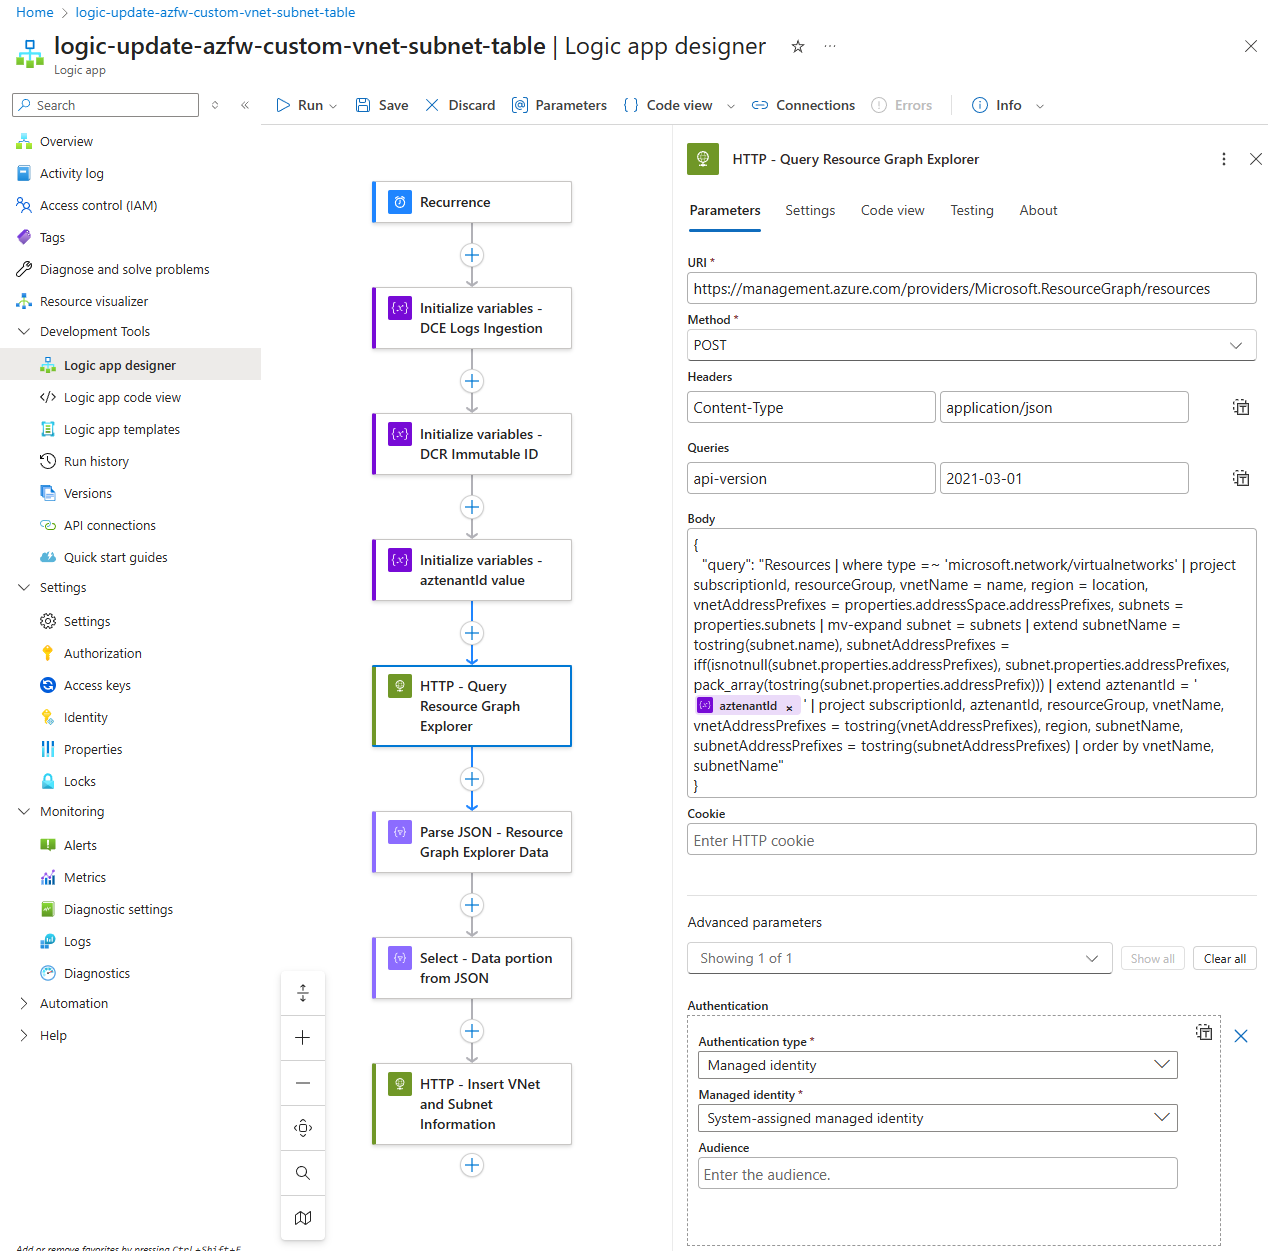Click the fit-to-view target icon

(303, 1128)
